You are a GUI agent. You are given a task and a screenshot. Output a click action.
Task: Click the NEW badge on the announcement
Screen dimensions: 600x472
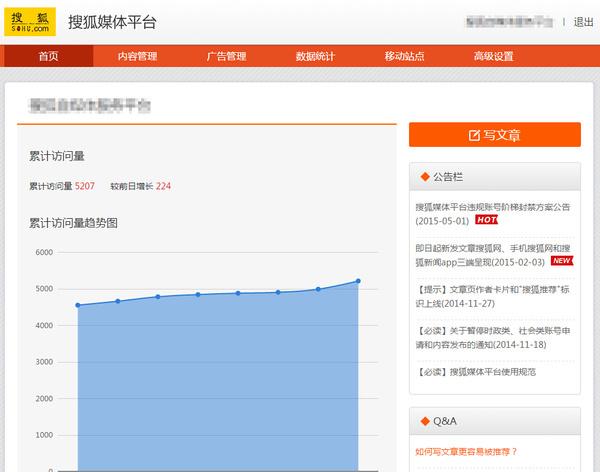(562, 261)
